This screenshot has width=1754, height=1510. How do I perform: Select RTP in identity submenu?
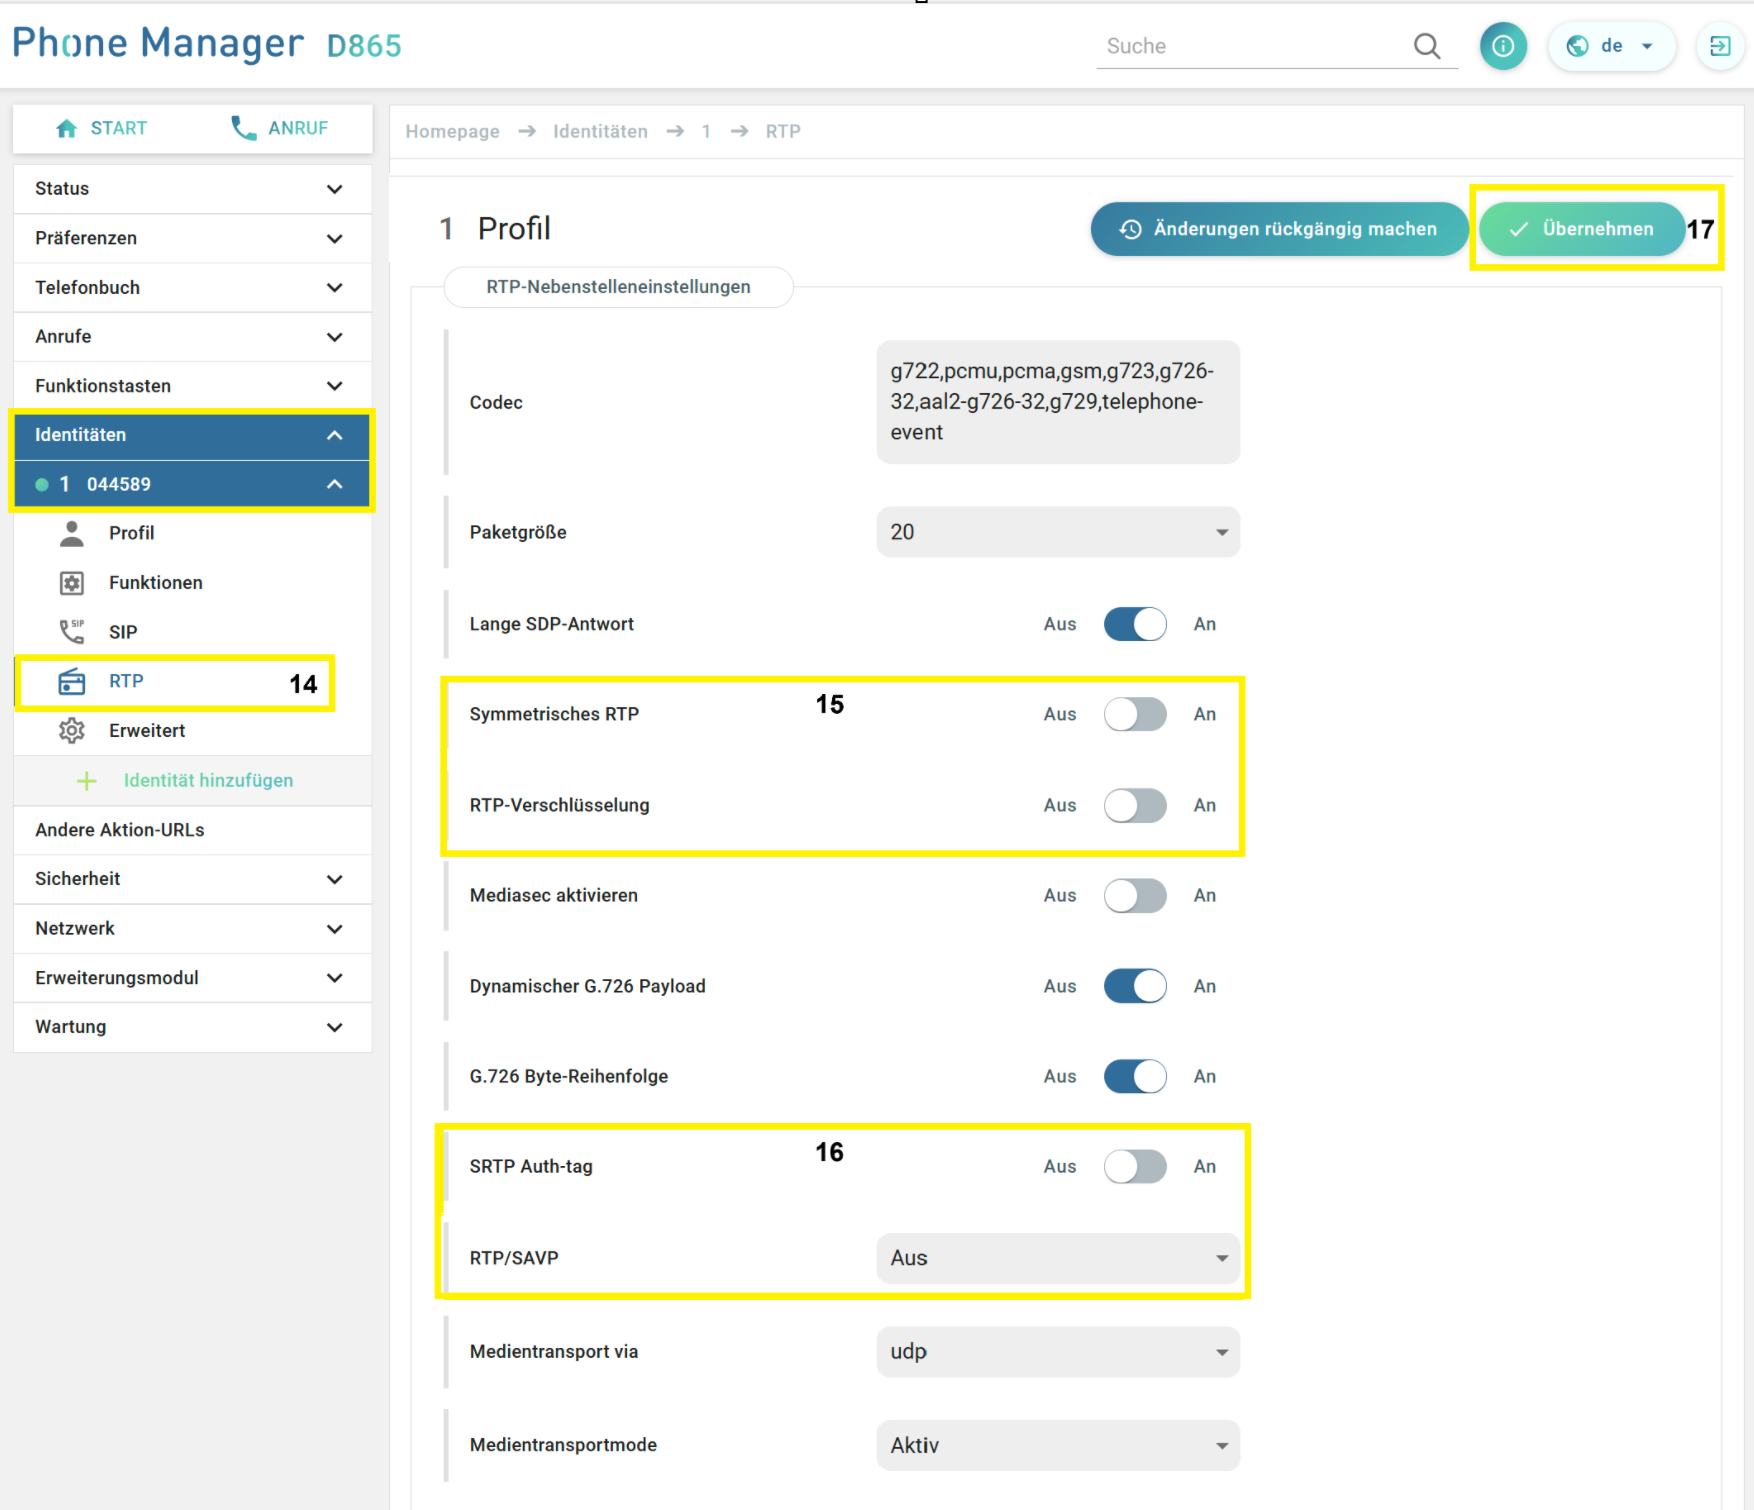pos(126,681)
